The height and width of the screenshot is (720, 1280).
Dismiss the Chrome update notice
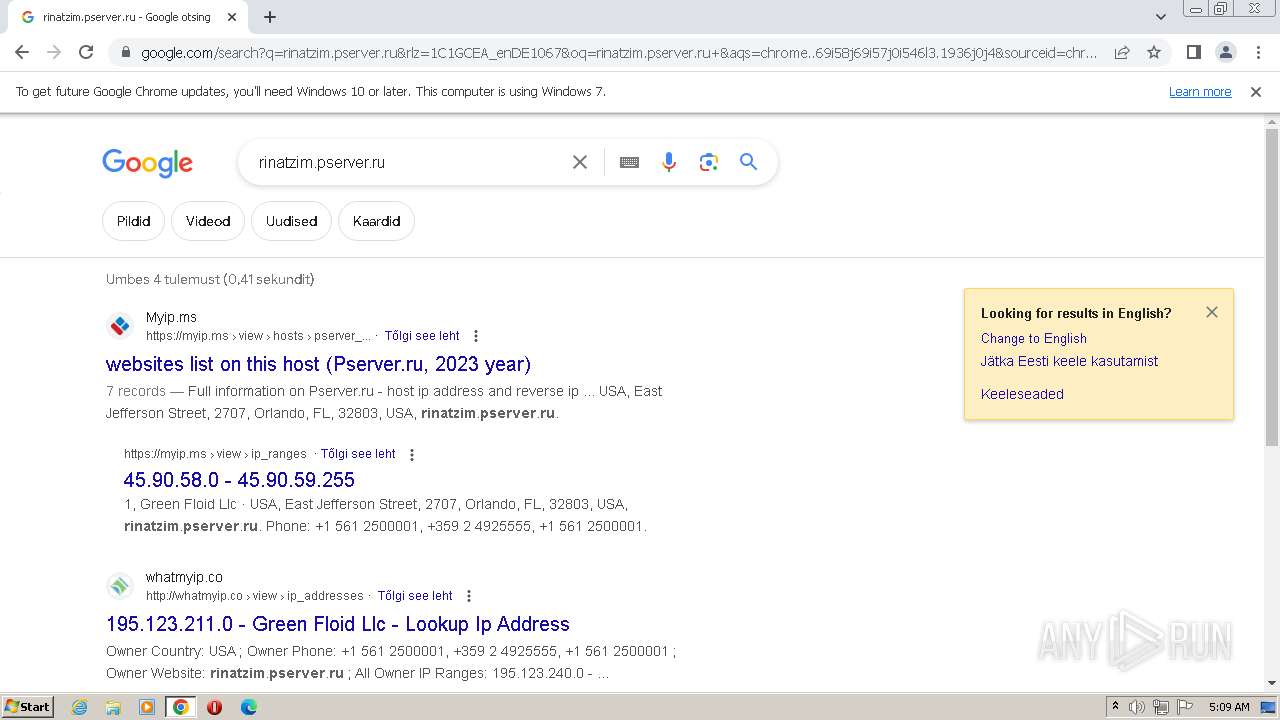tap(1256, 92)
